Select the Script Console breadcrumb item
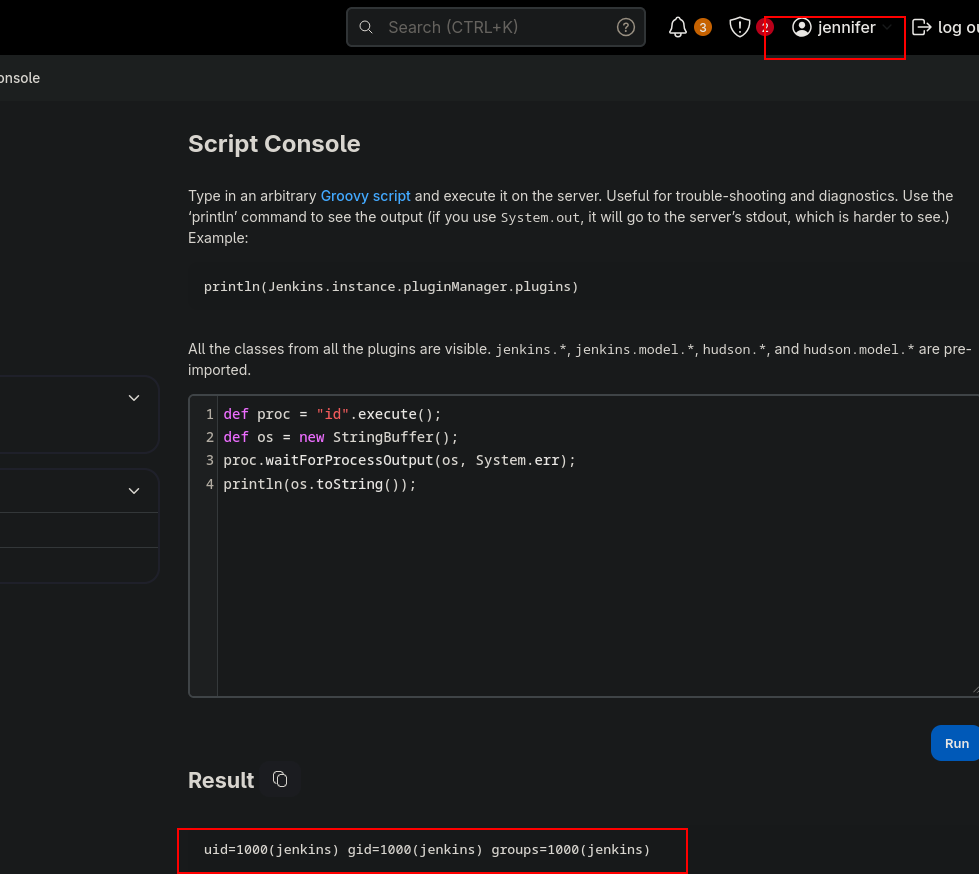 tap(20, 78)
